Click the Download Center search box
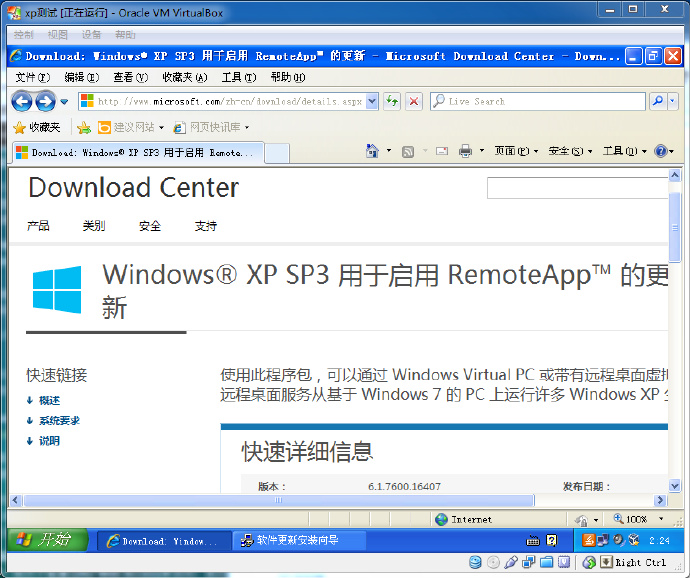Viewport: 690px width, 578px height. (577, 188)
